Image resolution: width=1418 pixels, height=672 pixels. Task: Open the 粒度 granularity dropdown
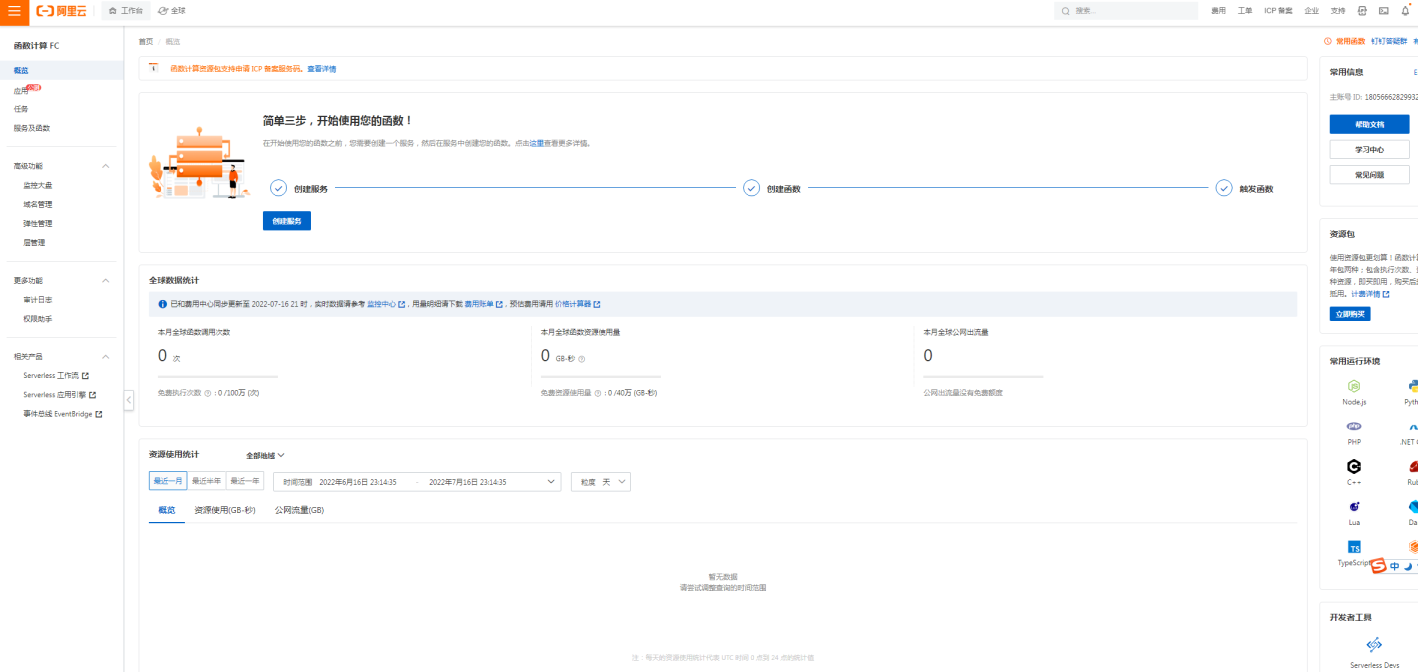(601, 482)
